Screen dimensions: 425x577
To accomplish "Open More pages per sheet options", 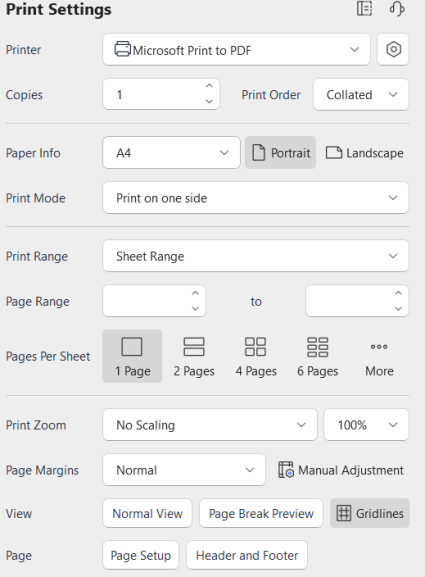I will [x=379, y=356].
